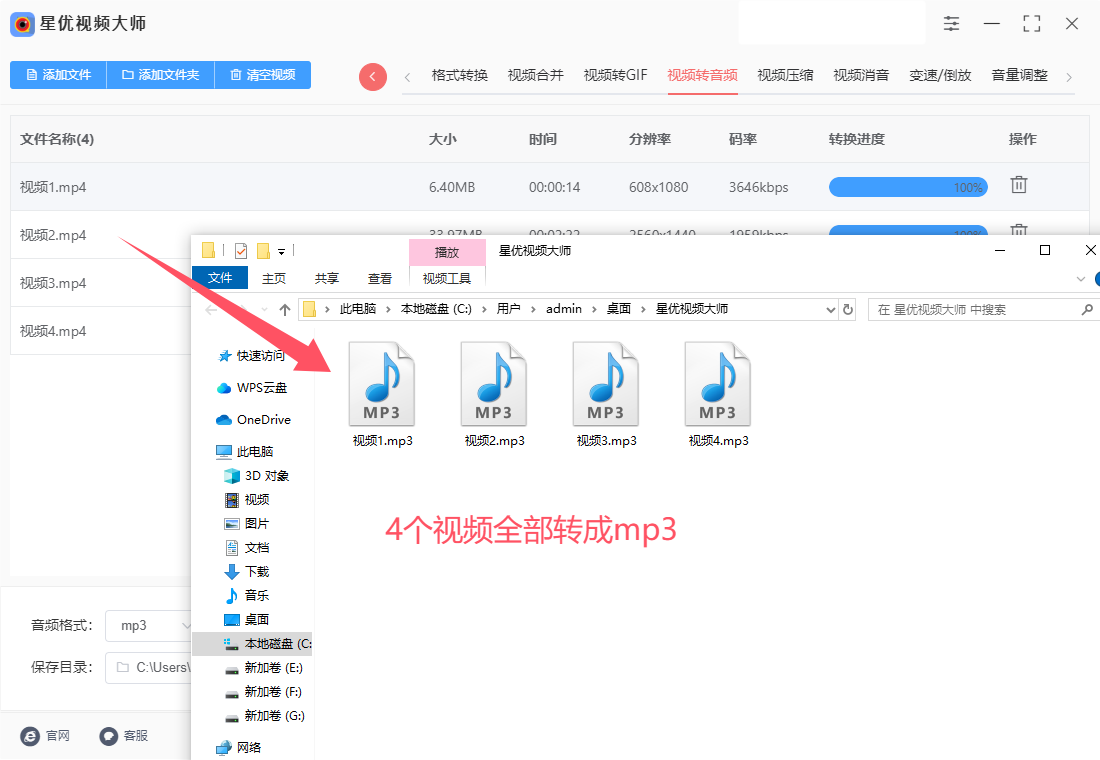The height and width of the screenshot is (760, 1100).
Task: Open the settings sliders icon in title bar
Action: pos(951,24)
